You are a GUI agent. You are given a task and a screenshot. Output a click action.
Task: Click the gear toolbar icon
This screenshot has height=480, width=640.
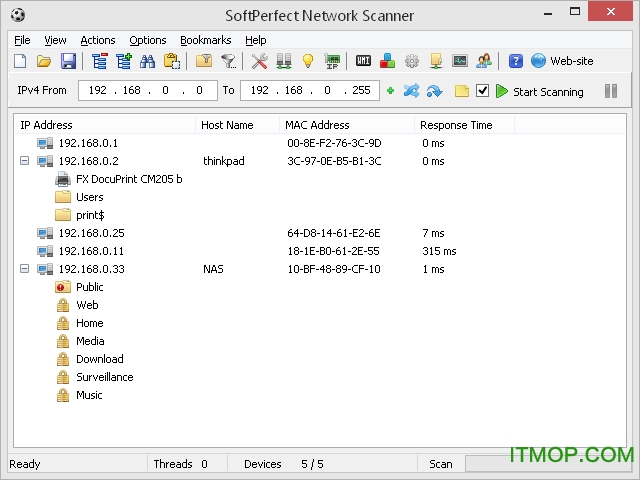tap(412, 61)
